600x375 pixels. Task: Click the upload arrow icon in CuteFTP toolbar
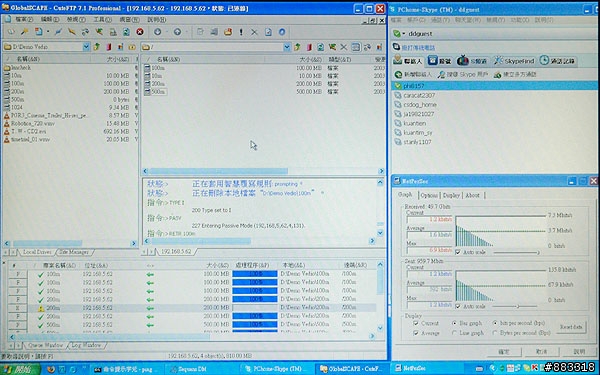point(177,32)
